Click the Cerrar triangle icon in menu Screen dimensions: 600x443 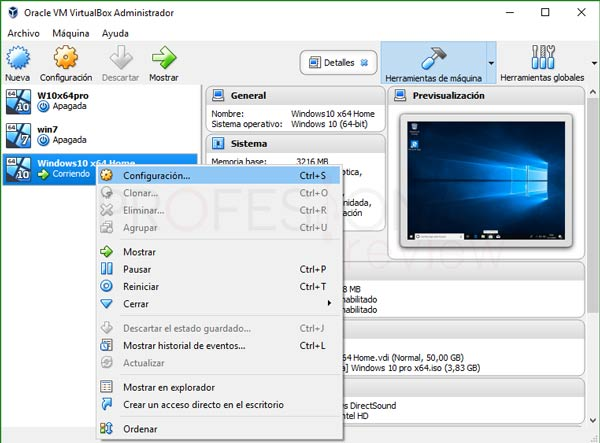(106, 303)
